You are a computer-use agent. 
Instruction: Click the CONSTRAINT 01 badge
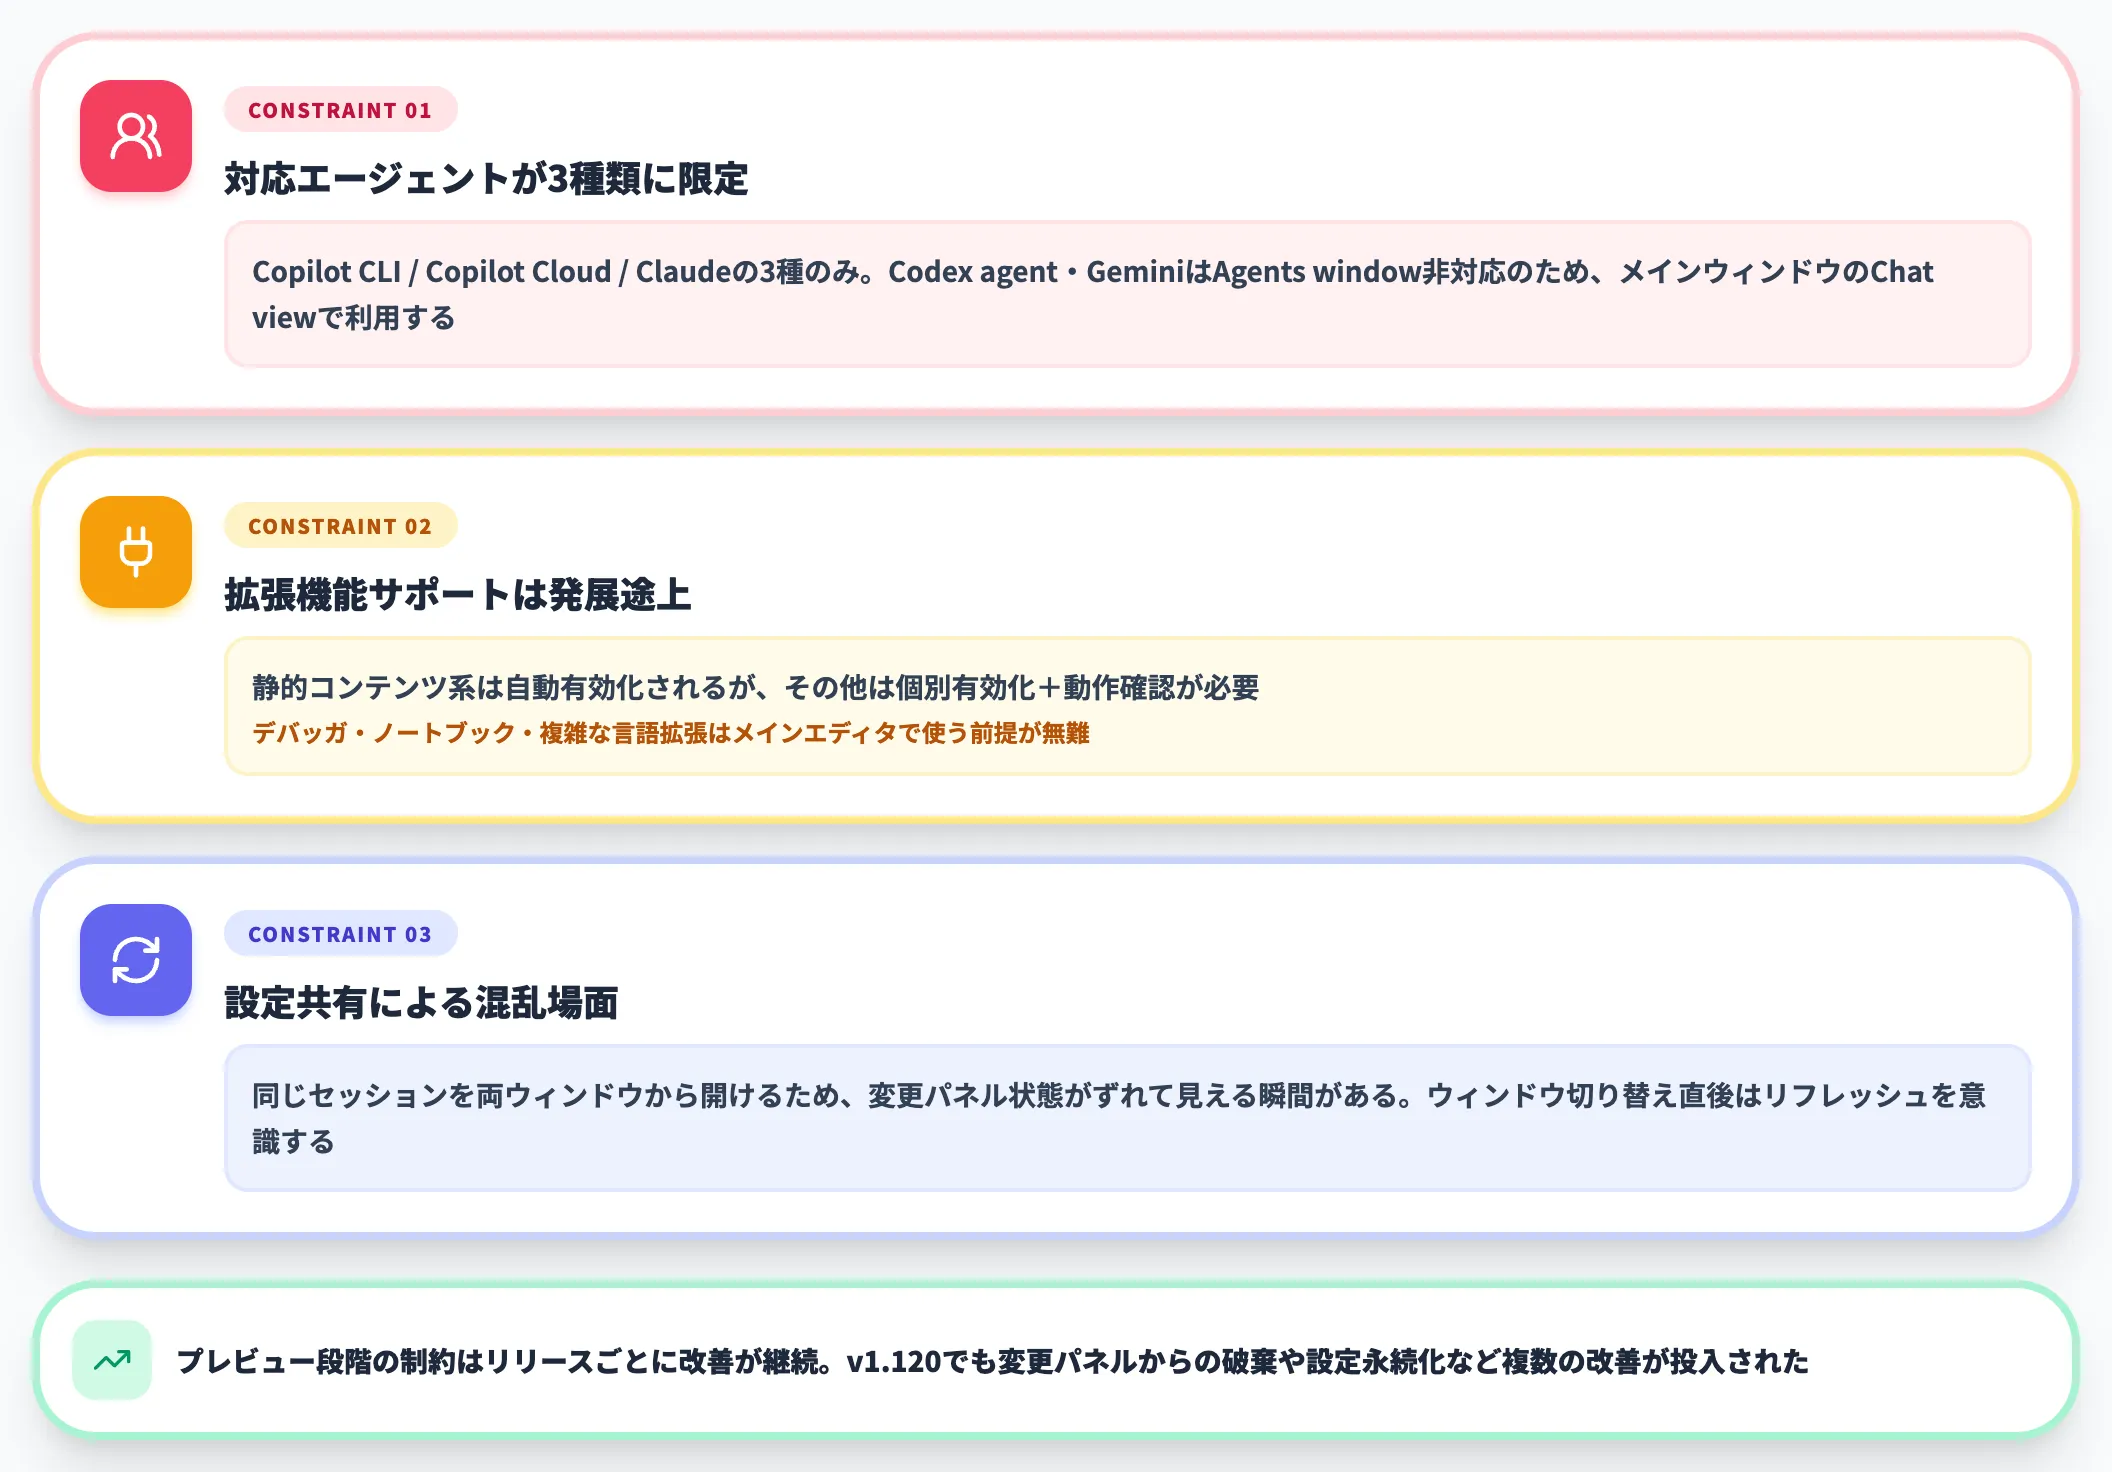coord(340,110)
